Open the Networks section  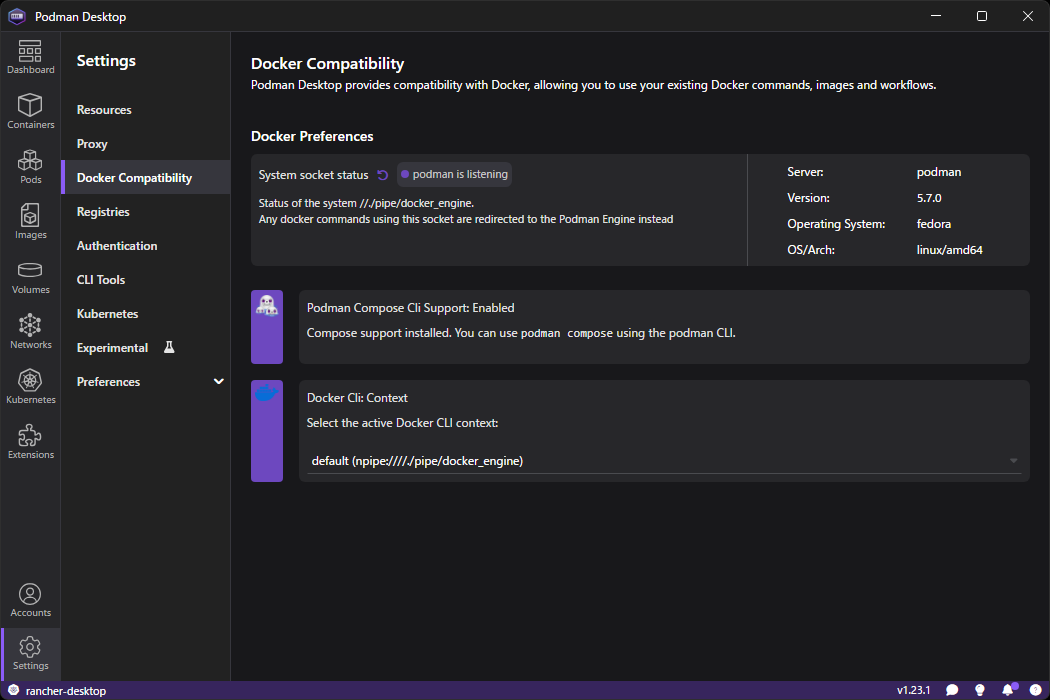pyautogui.click(x=30, y=332)
